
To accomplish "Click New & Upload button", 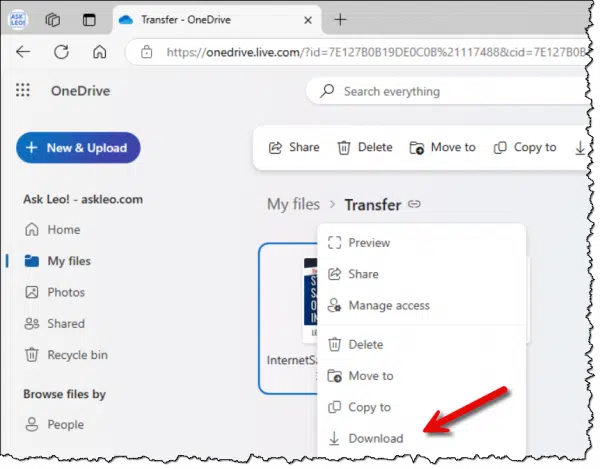I will tap(78, 148).
